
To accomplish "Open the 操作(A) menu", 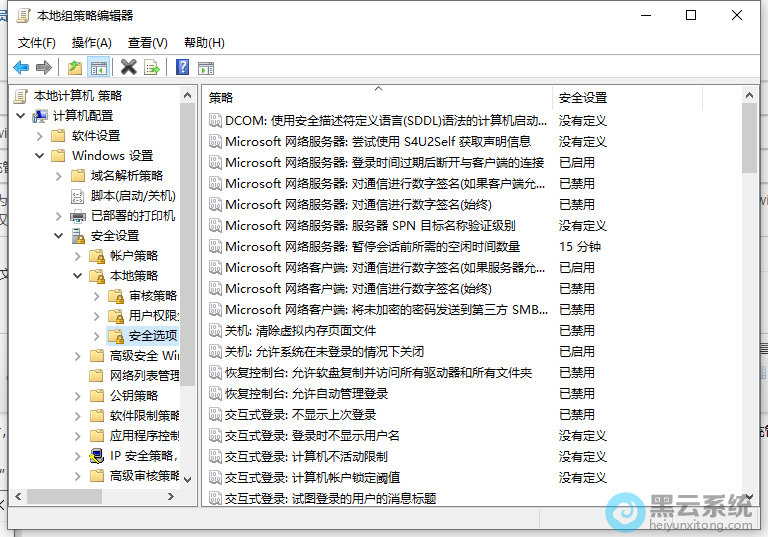I will click(x=92, y=43).
